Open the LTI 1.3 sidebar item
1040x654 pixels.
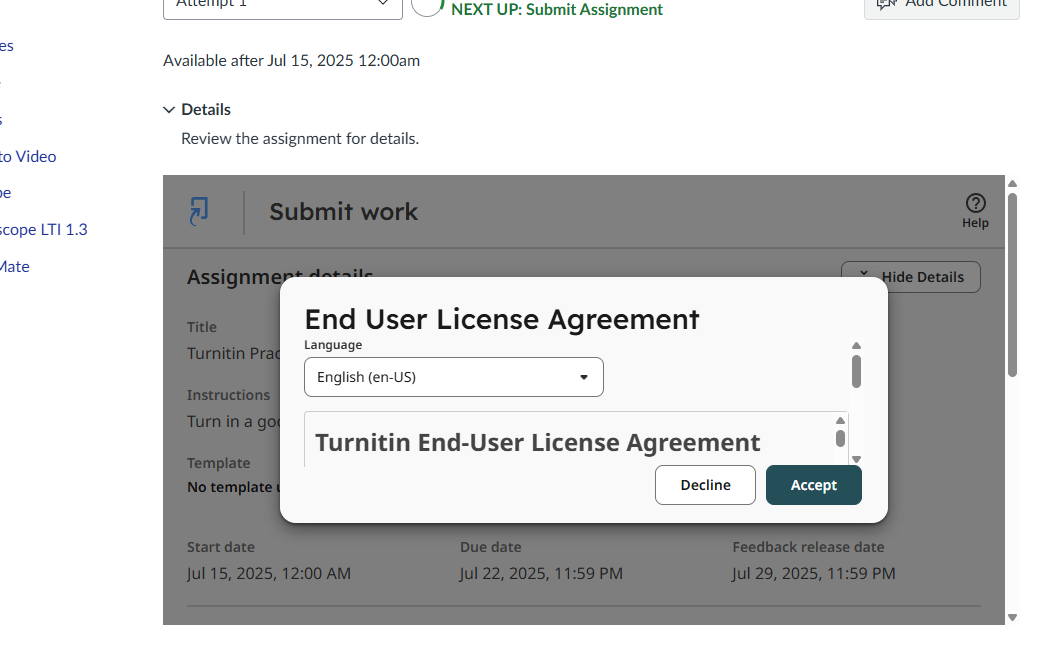44,229
